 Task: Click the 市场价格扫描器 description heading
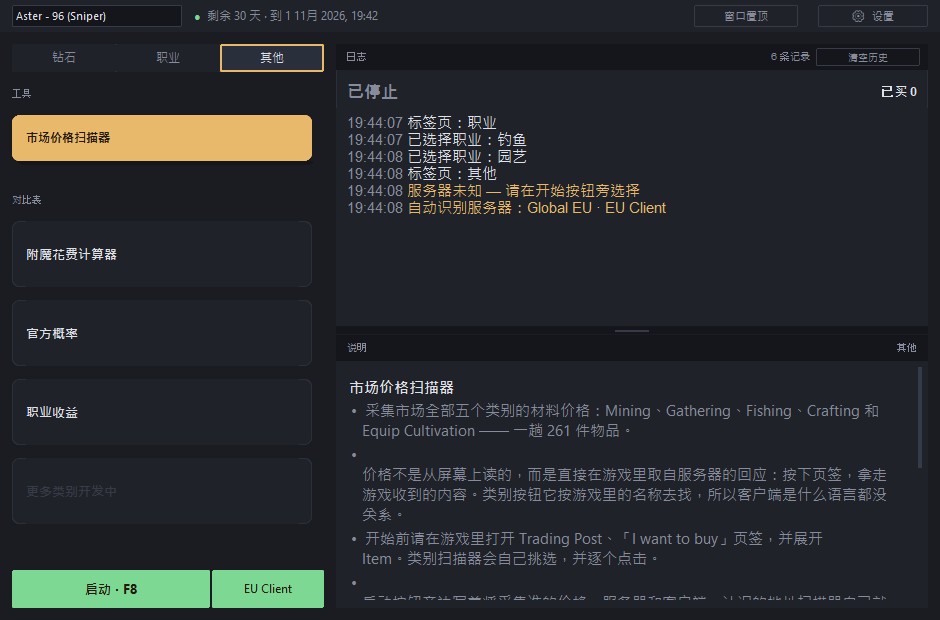402,388
